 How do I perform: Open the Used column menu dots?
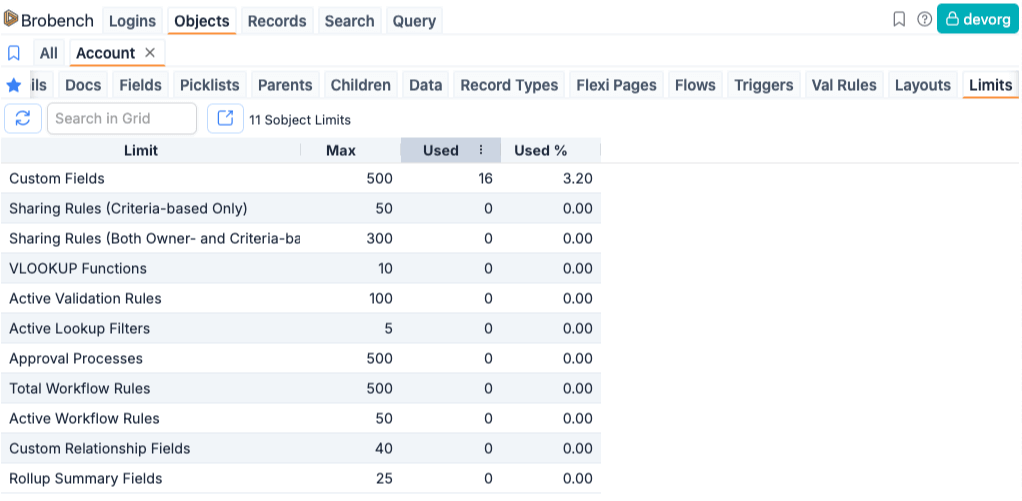point(481,150)
